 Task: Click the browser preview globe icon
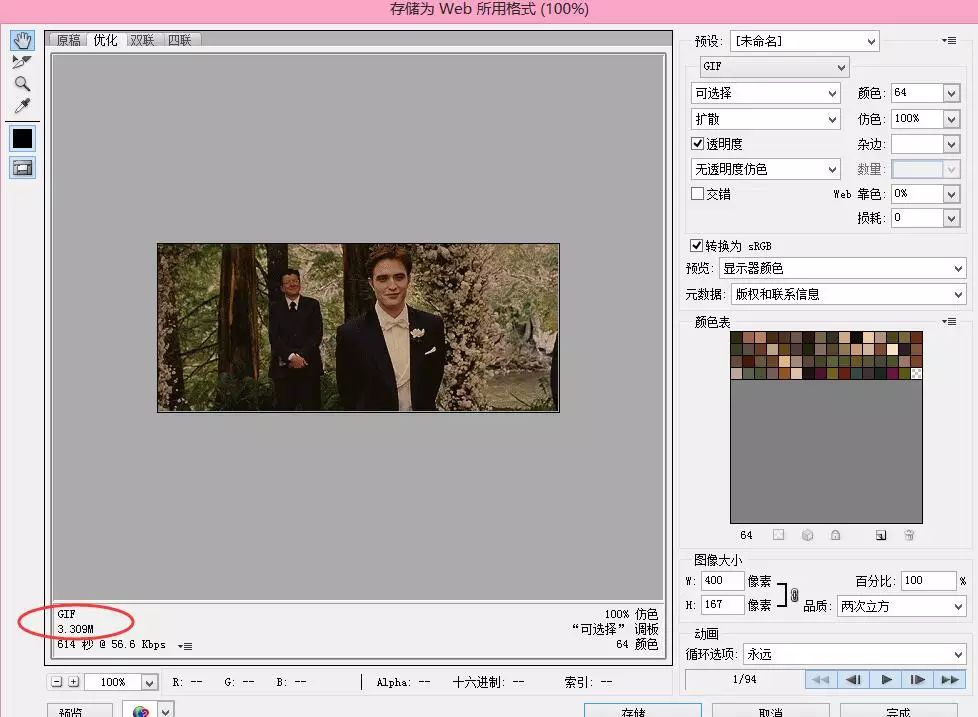coord(140,711)
